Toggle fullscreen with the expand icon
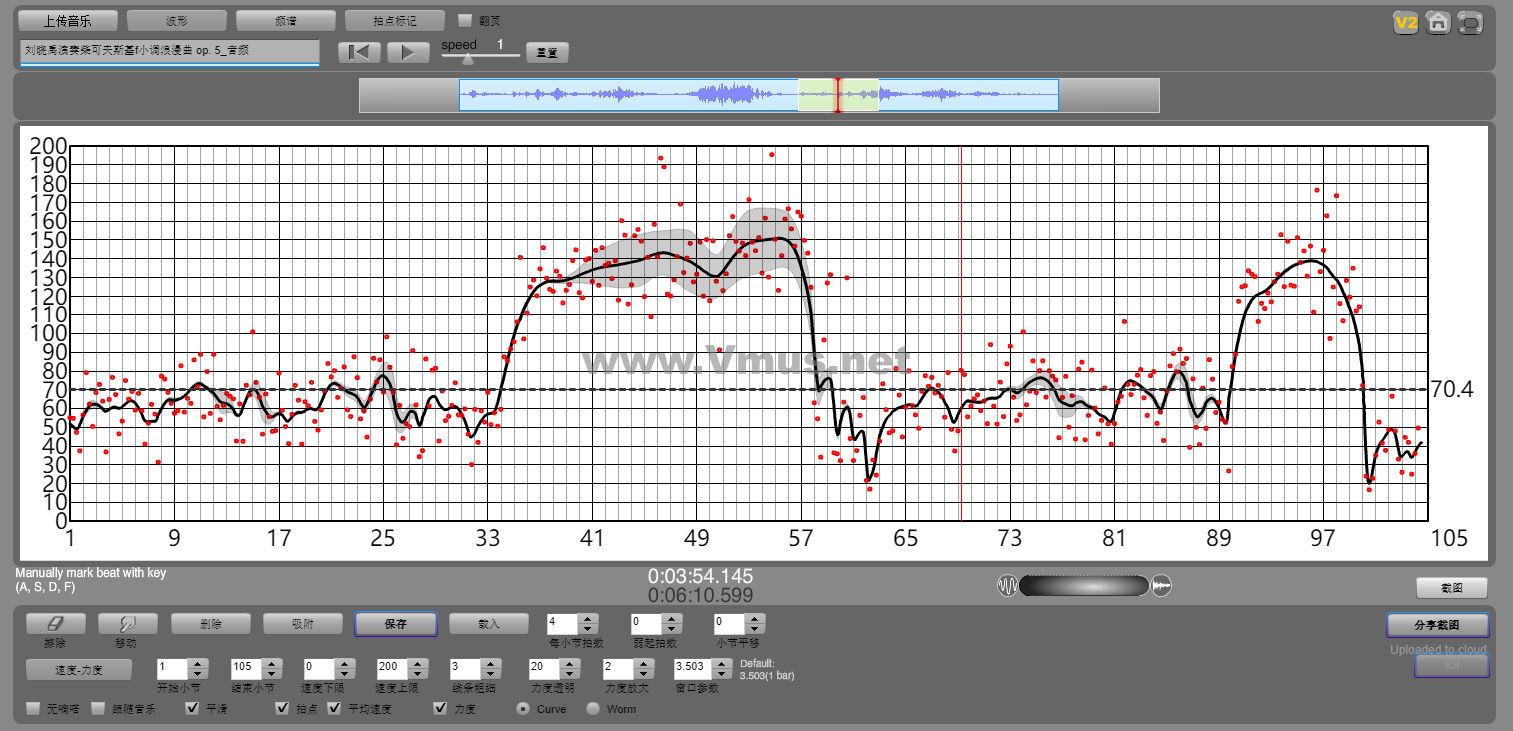Screen dimensions: 1513x731 (1470, 22)
